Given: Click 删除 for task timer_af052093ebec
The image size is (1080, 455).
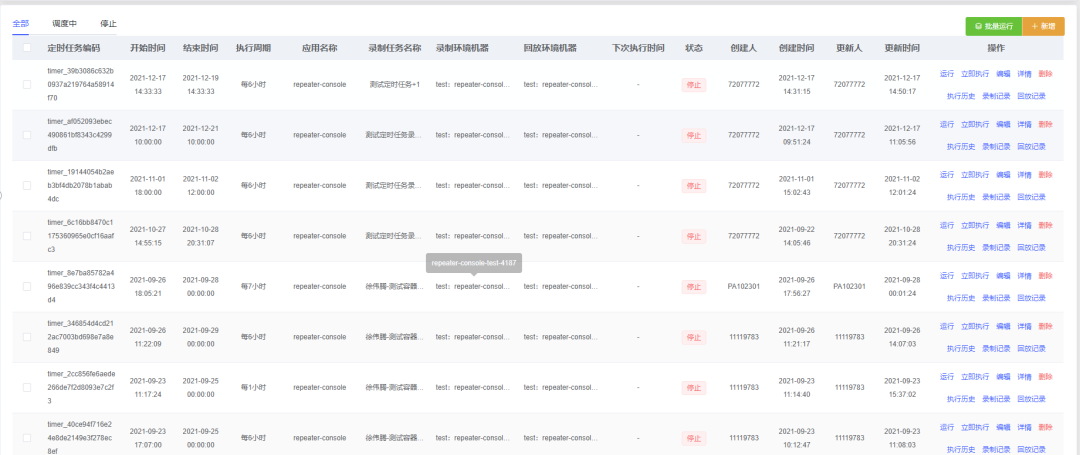Looking at the screenshot, I should click(1045, 124).
